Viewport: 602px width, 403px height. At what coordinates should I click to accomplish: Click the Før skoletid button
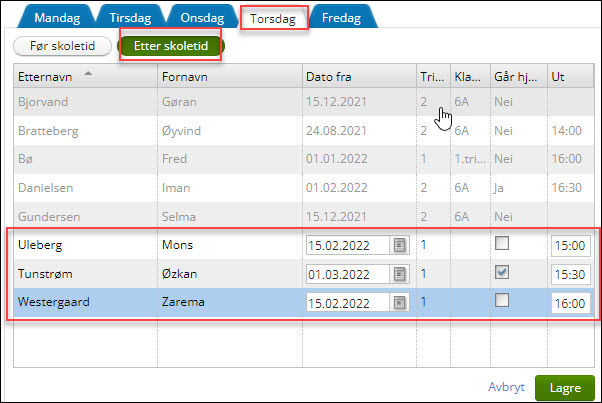pyautogui.click(x=62, y=46)
